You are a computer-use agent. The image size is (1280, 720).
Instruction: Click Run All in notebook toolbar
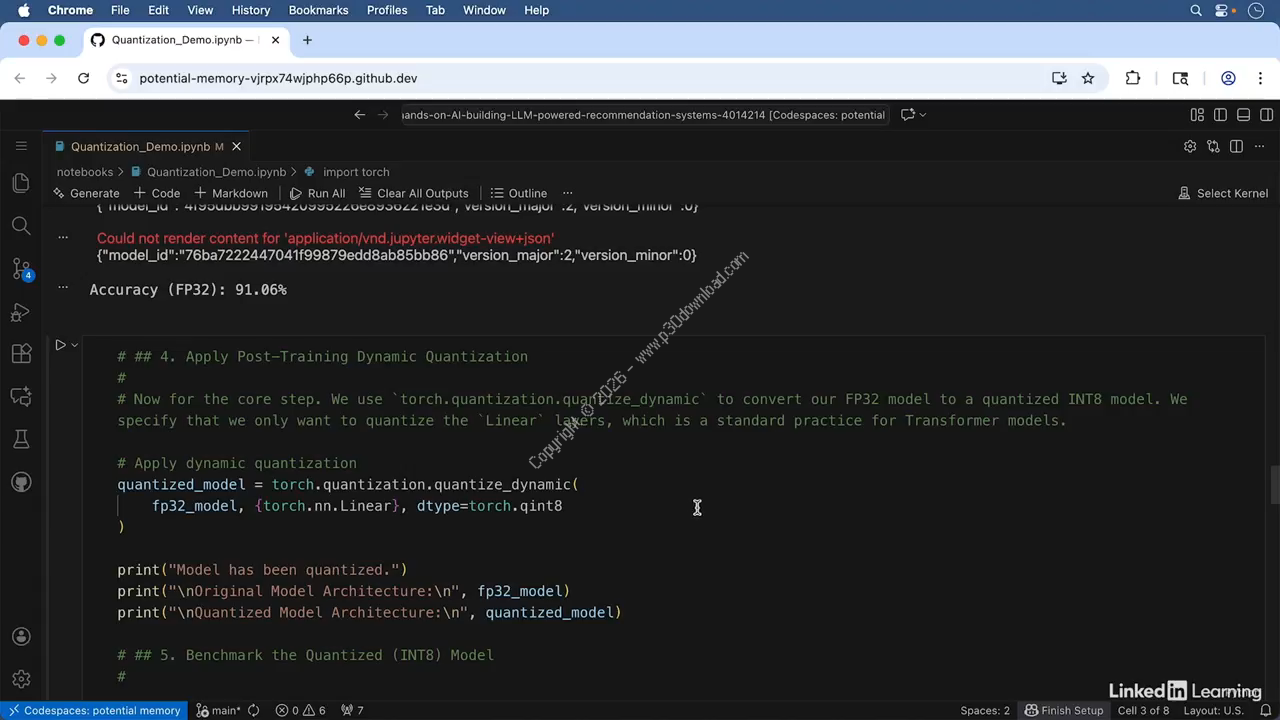point(317,193)
